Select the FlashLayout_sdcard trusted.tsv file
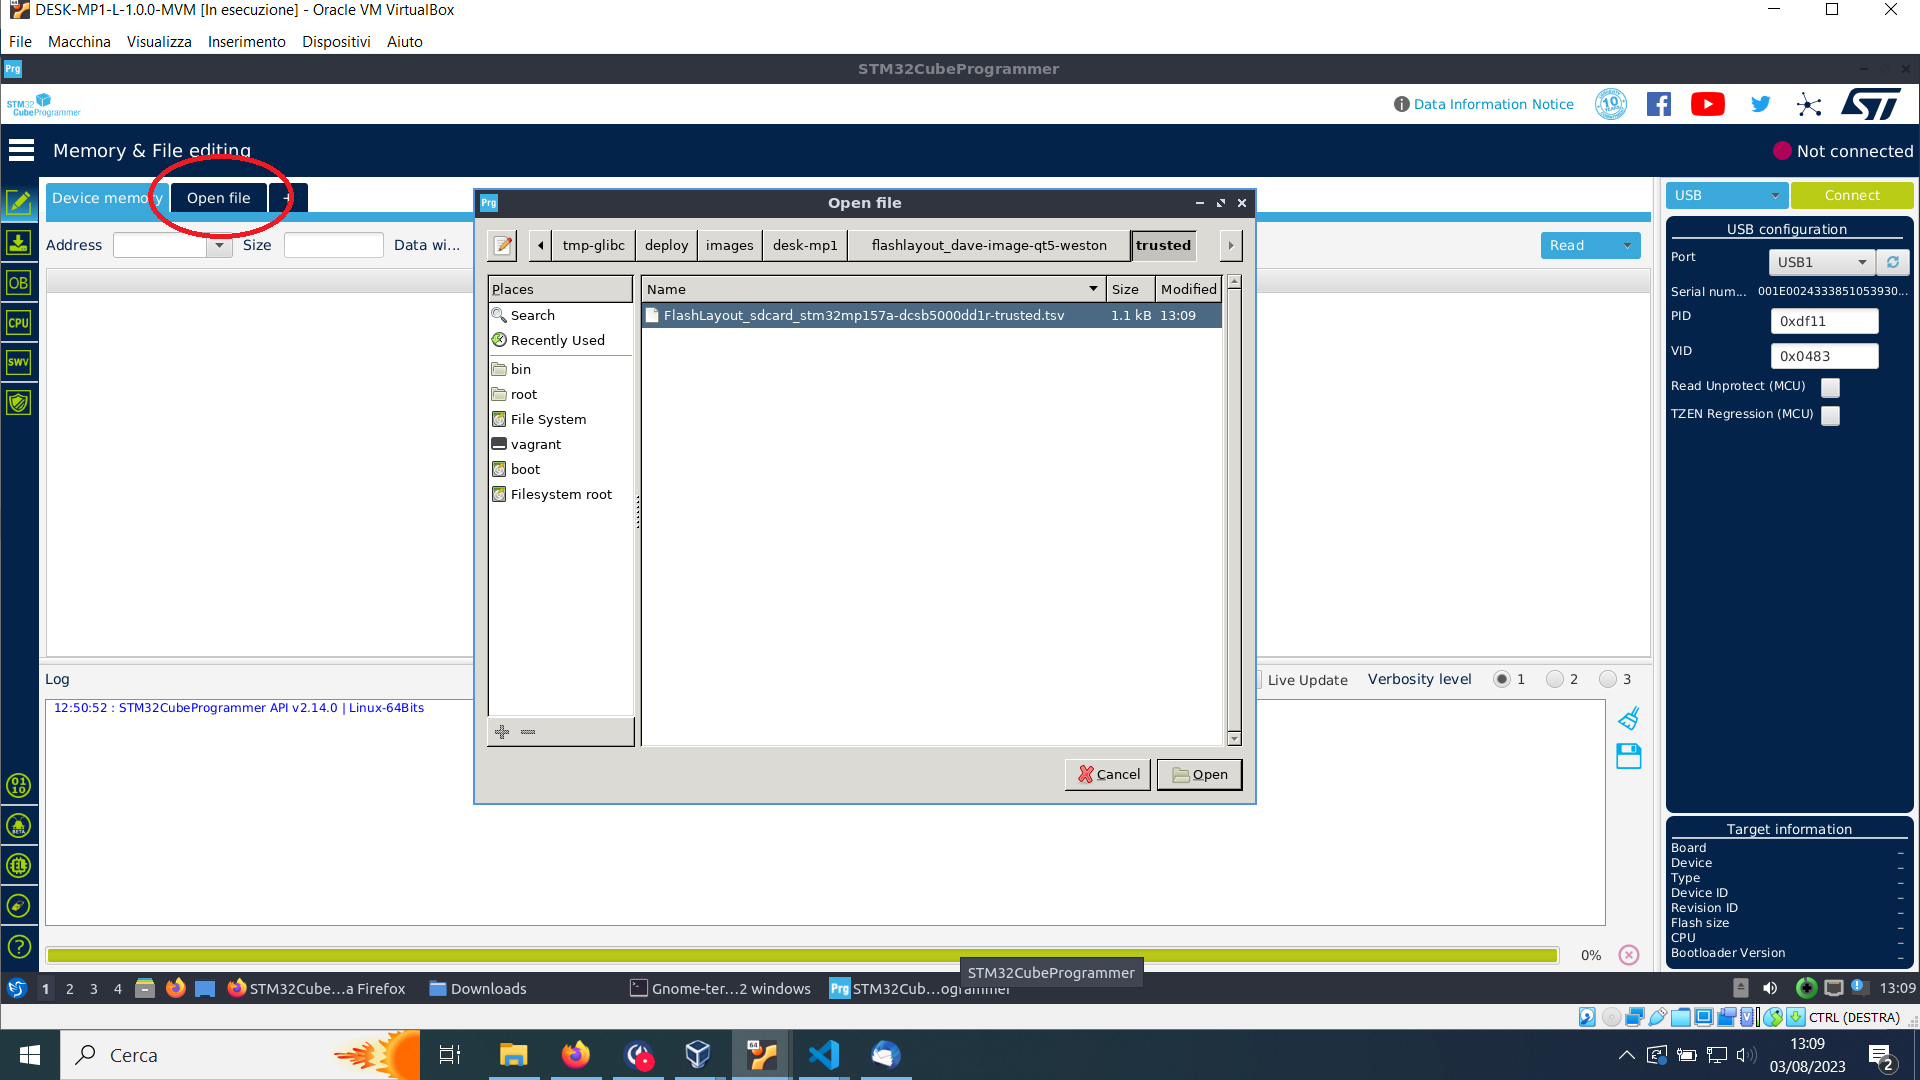Image resolution: width=1920 pixels, height=1080 pixels. tap(863, 315)
